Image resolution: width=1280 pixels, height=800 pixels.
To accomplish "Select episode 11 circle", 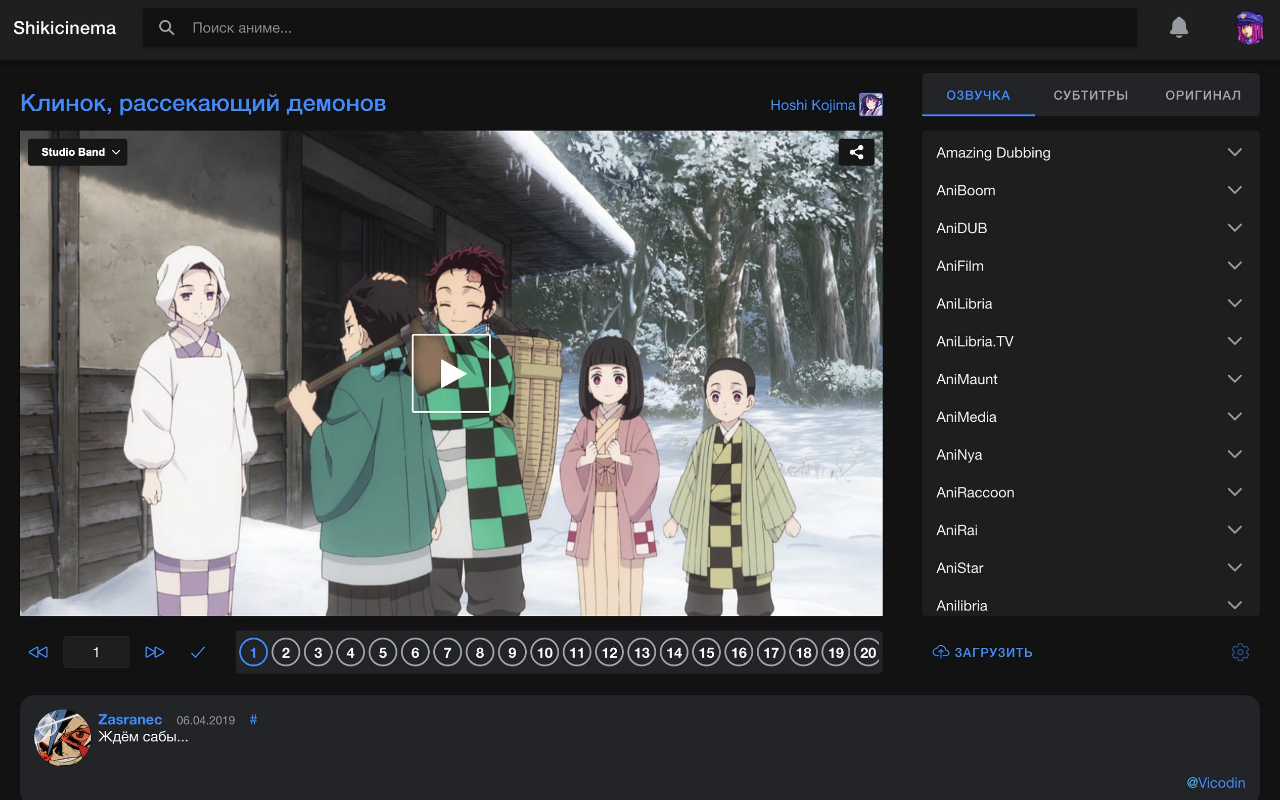I will (577, 653).
